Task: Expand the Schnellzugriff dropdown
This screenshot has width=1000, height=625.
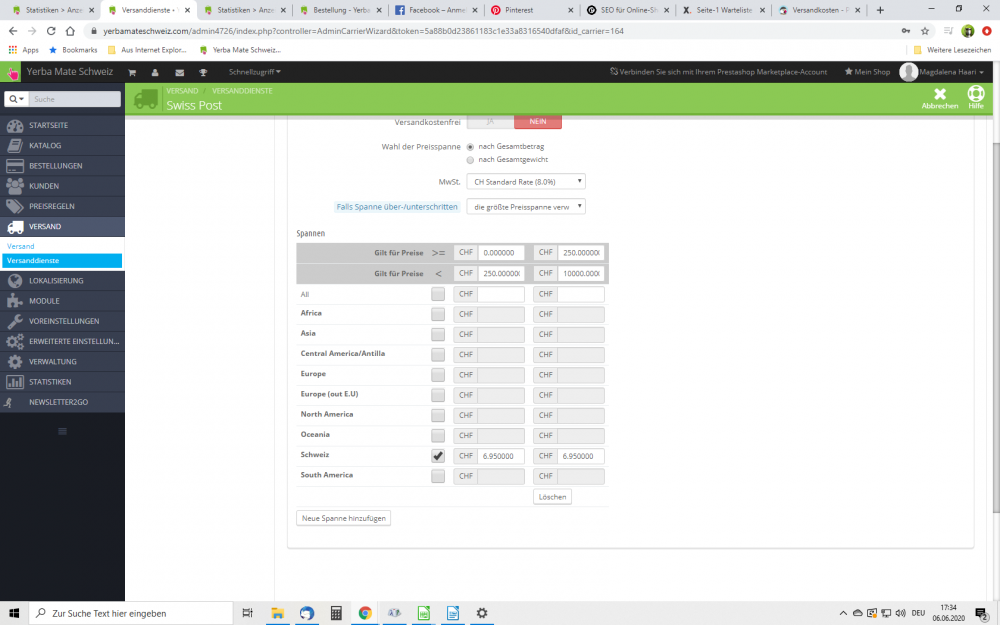Action: [254, 72]
